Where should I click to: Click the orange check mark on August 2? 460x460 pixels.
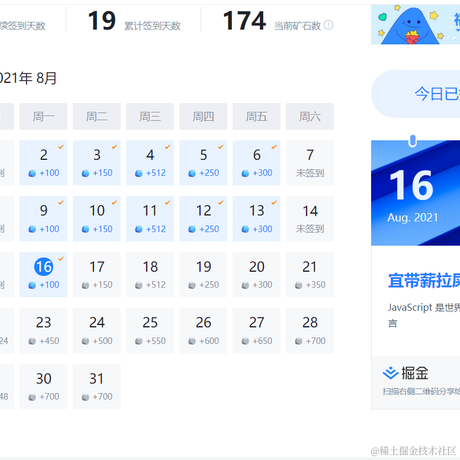[61, 147]
